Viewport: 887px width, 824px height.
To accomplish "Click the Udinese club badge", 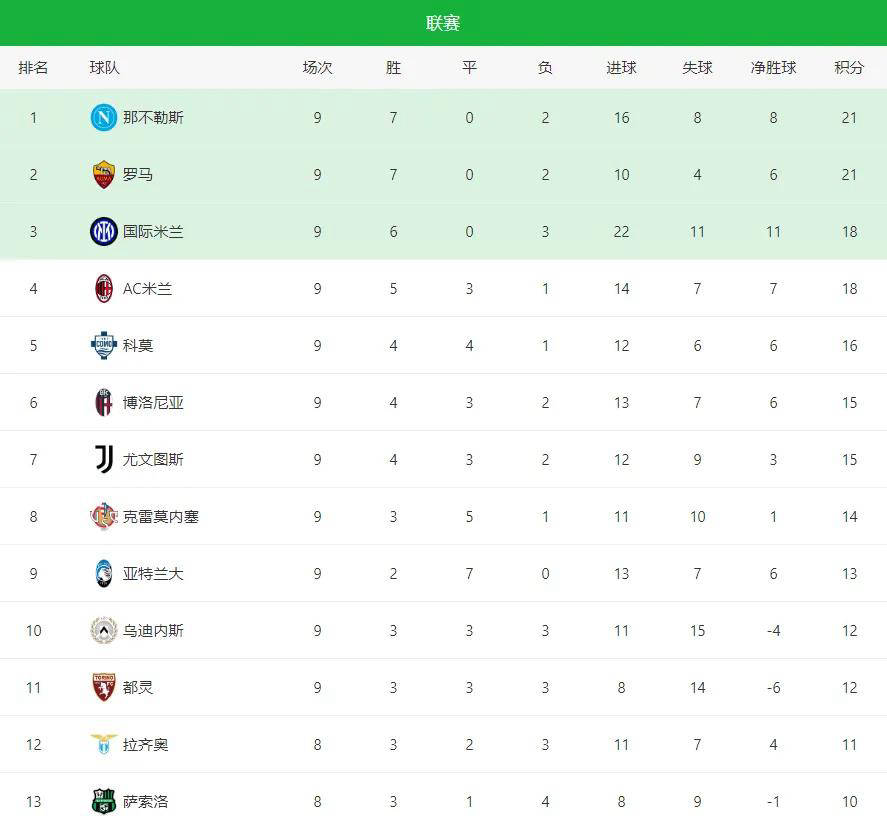I will [104, 631].
